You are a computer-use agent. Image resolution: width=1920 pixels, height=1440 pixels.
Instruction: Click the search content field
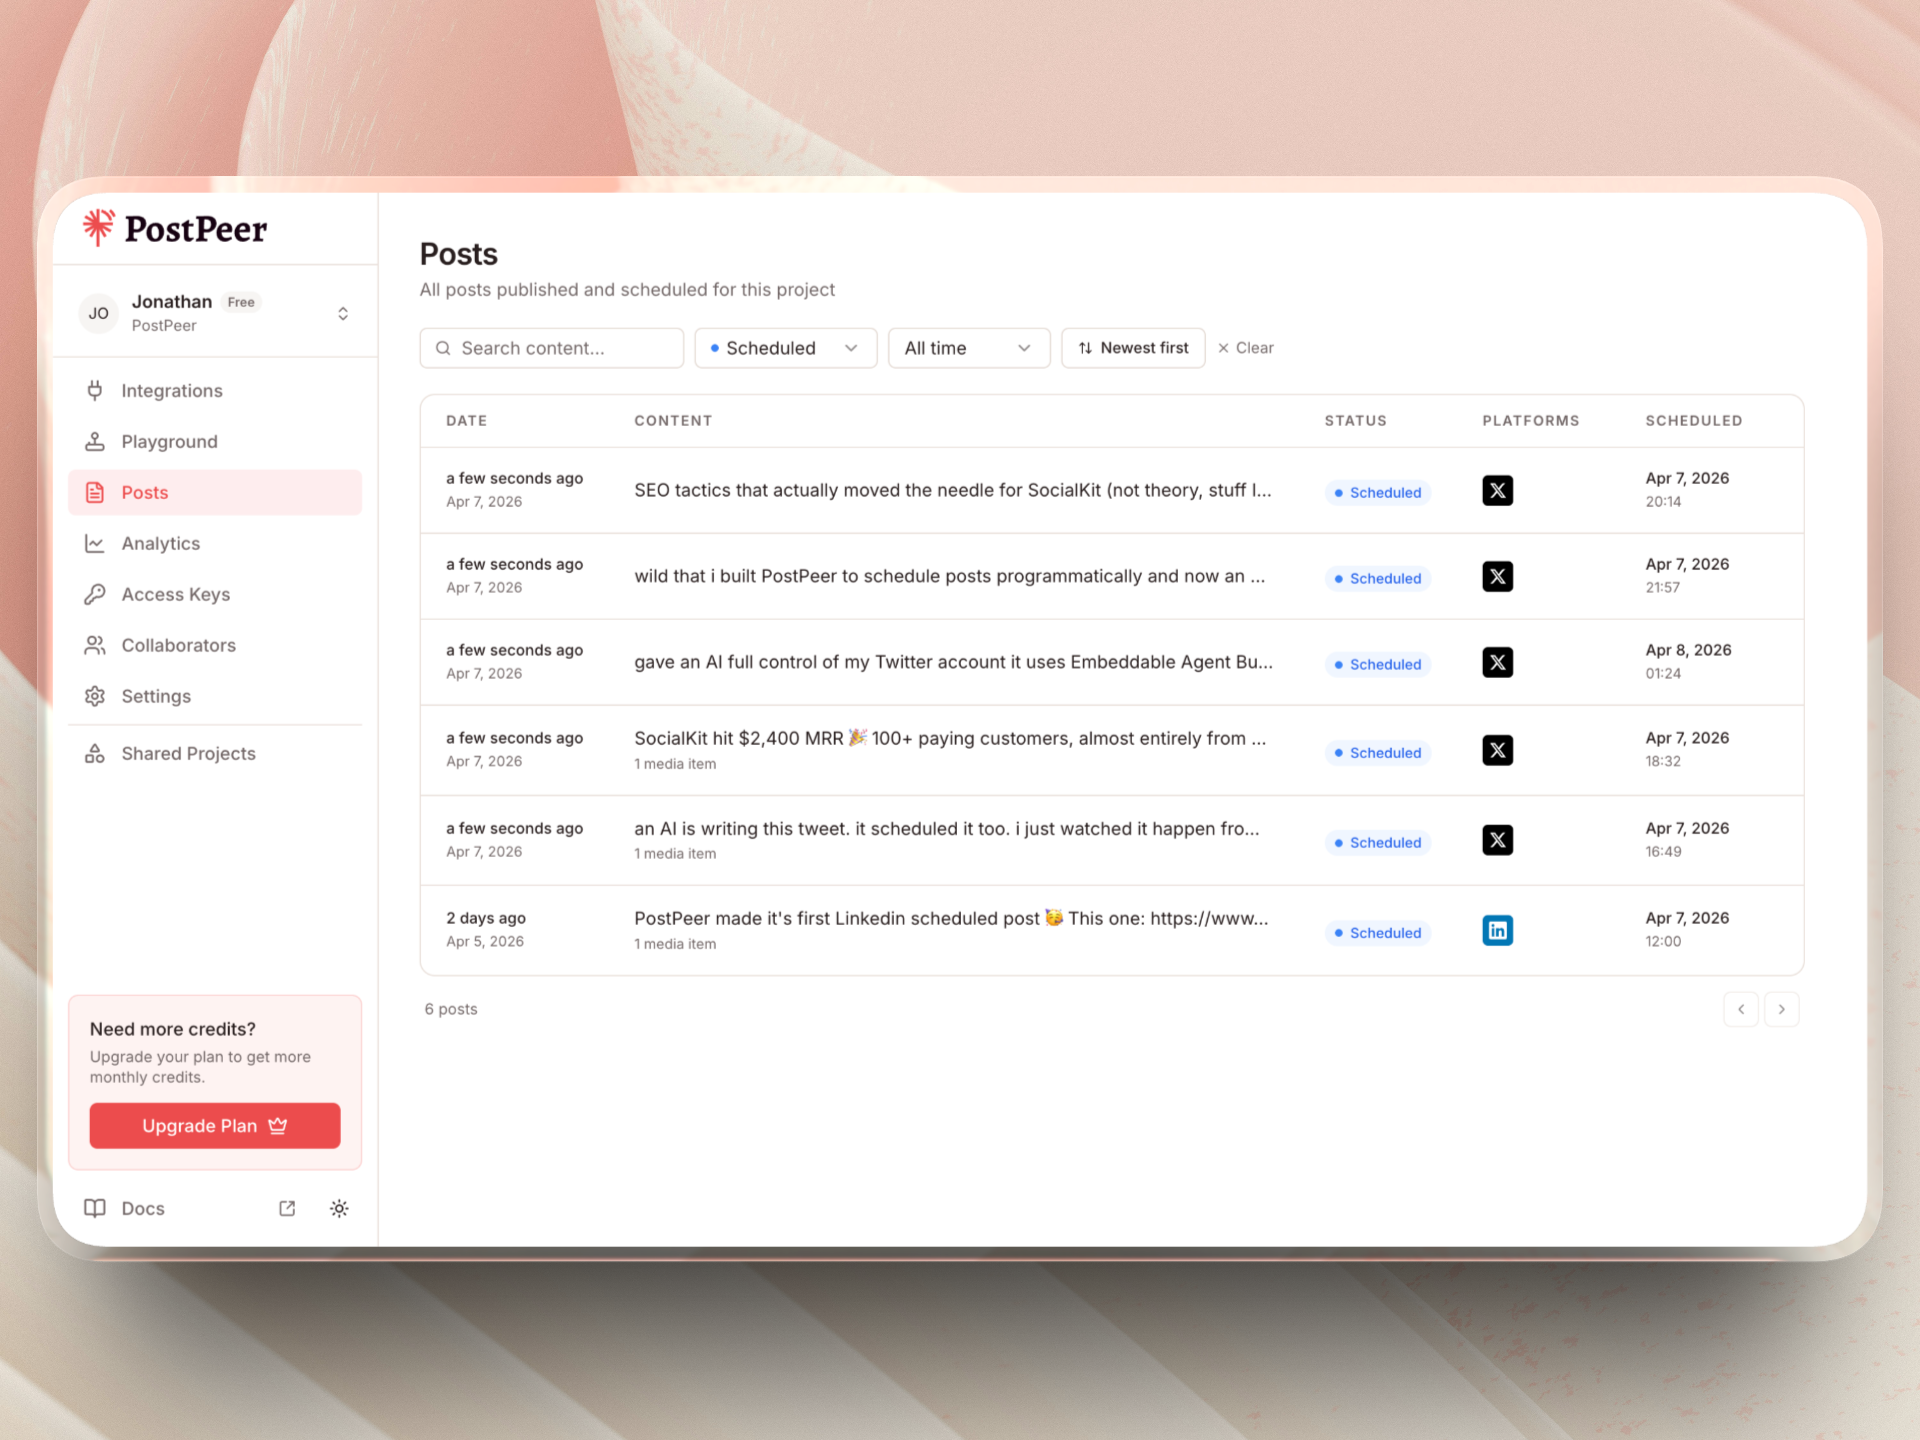pyautogui.click(x=551, y=347)
